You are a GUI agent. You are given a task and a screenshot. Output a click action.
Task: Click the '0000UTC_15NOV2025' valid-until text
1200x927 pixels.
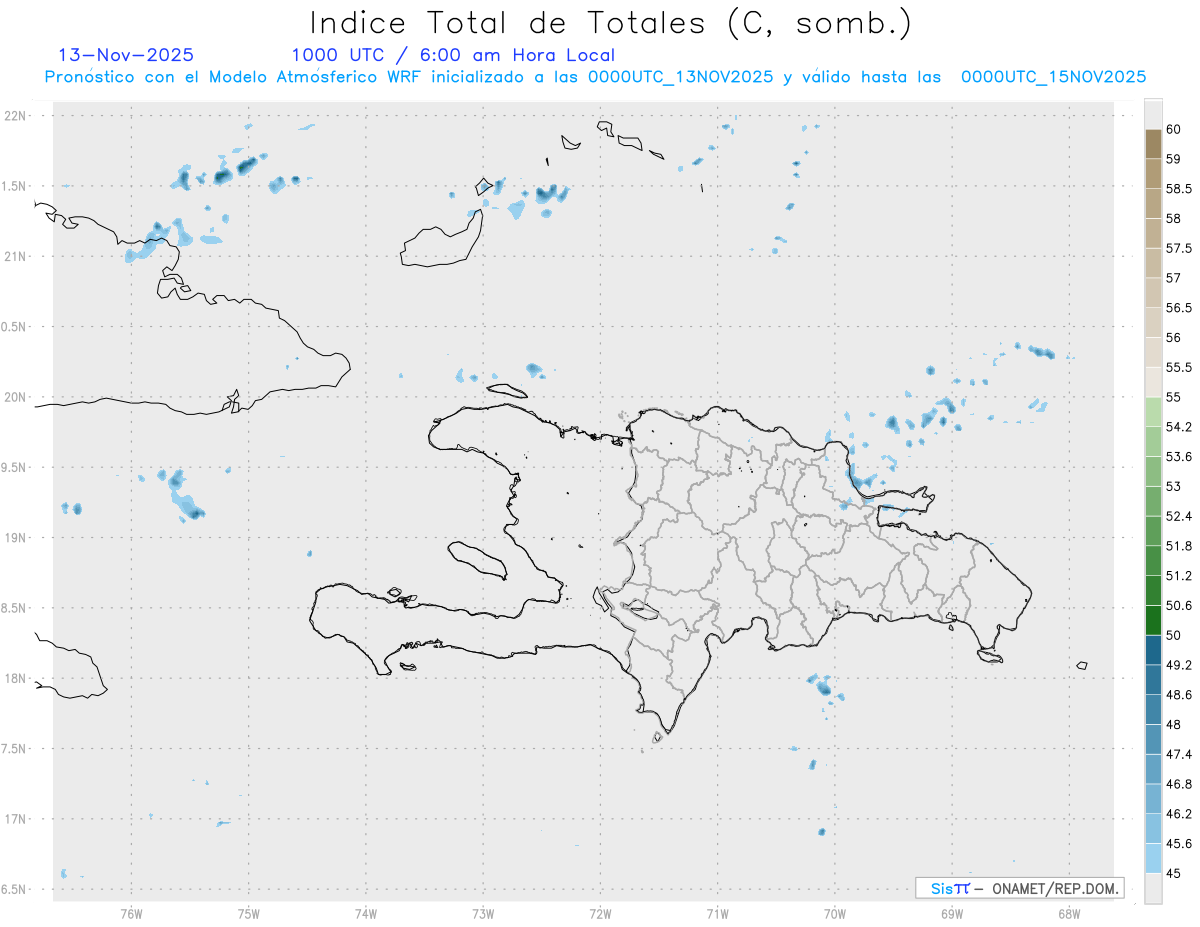click(x=1053, y=77)
